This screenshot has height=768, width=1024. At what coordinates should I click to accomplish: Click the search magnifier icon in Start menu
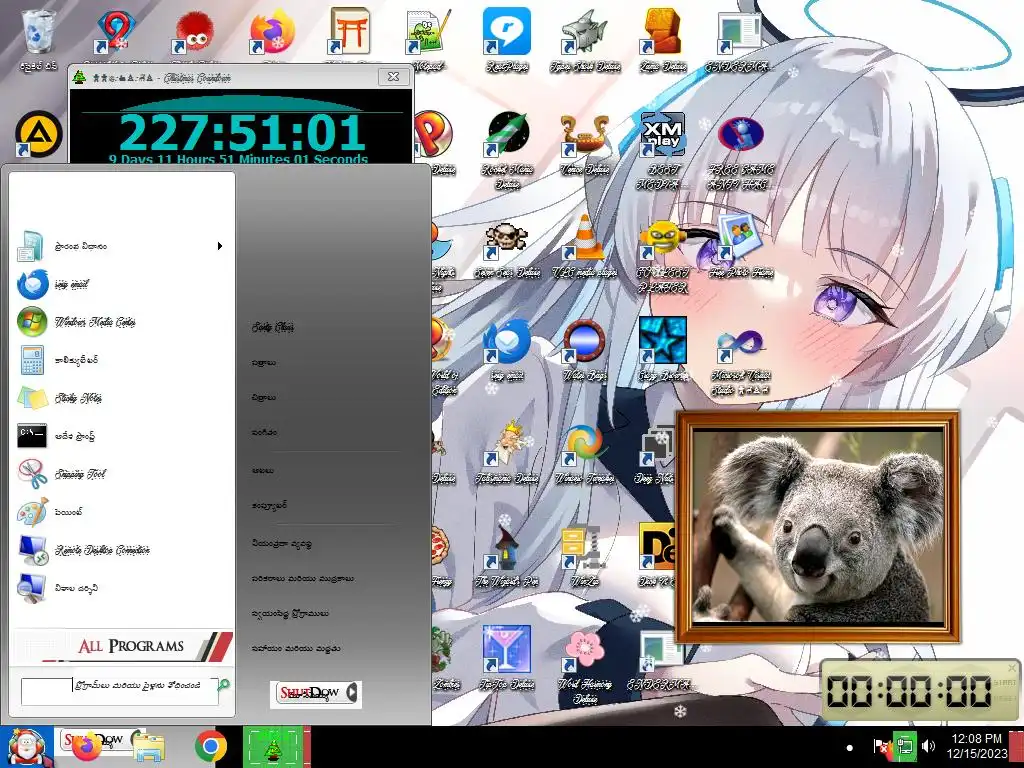point(224,685)
